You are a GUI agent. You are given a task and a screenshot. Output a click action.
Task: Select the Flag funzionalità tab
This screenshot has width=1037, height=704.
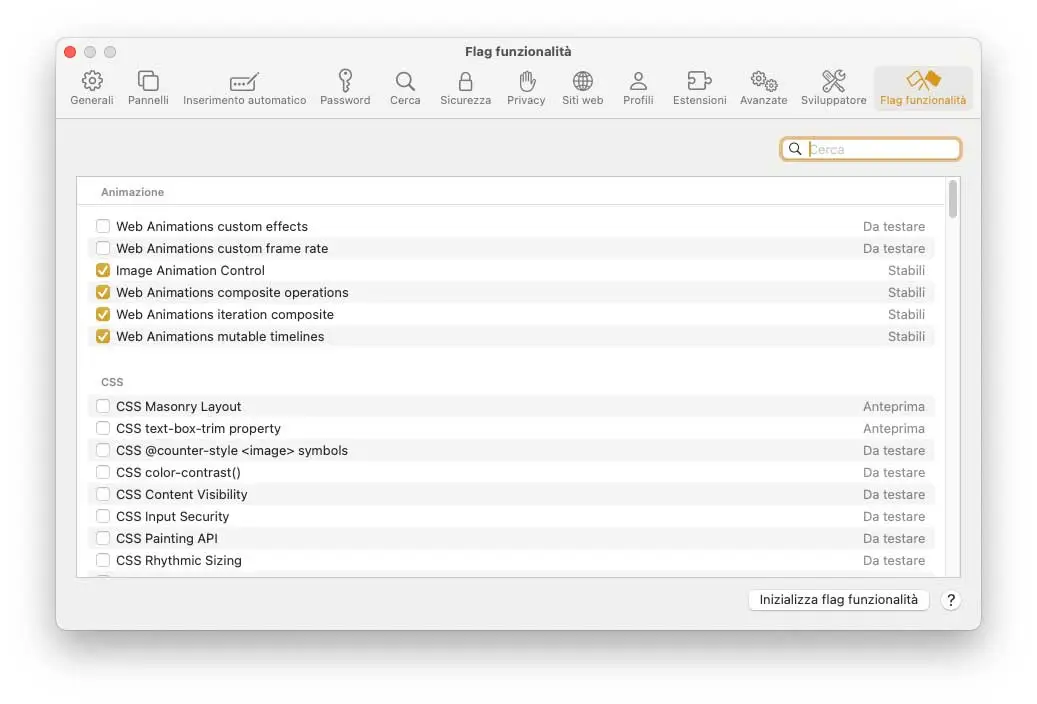[x=922, y=88]
